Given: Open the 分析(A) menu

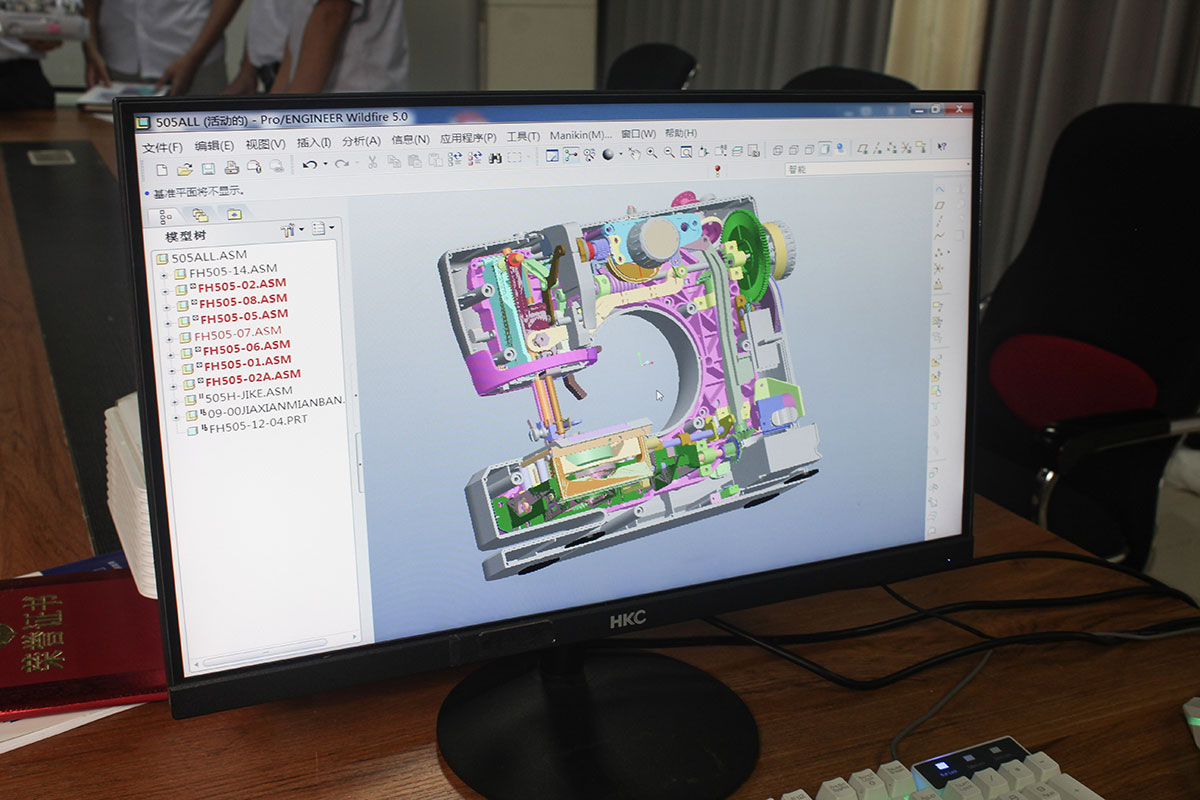Looking at the screenshot, I should tap(361, 142).
